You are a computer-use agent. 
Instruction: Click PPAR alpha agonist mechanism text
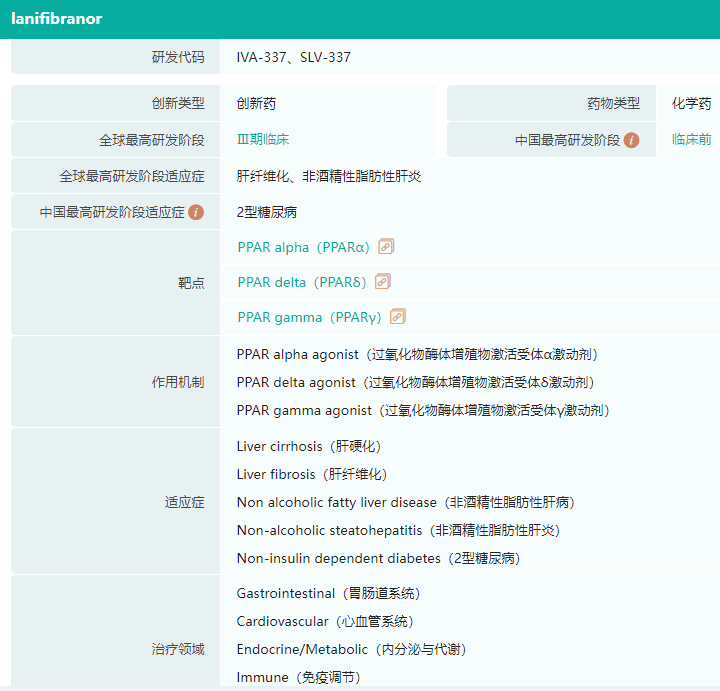pos(417,354)
